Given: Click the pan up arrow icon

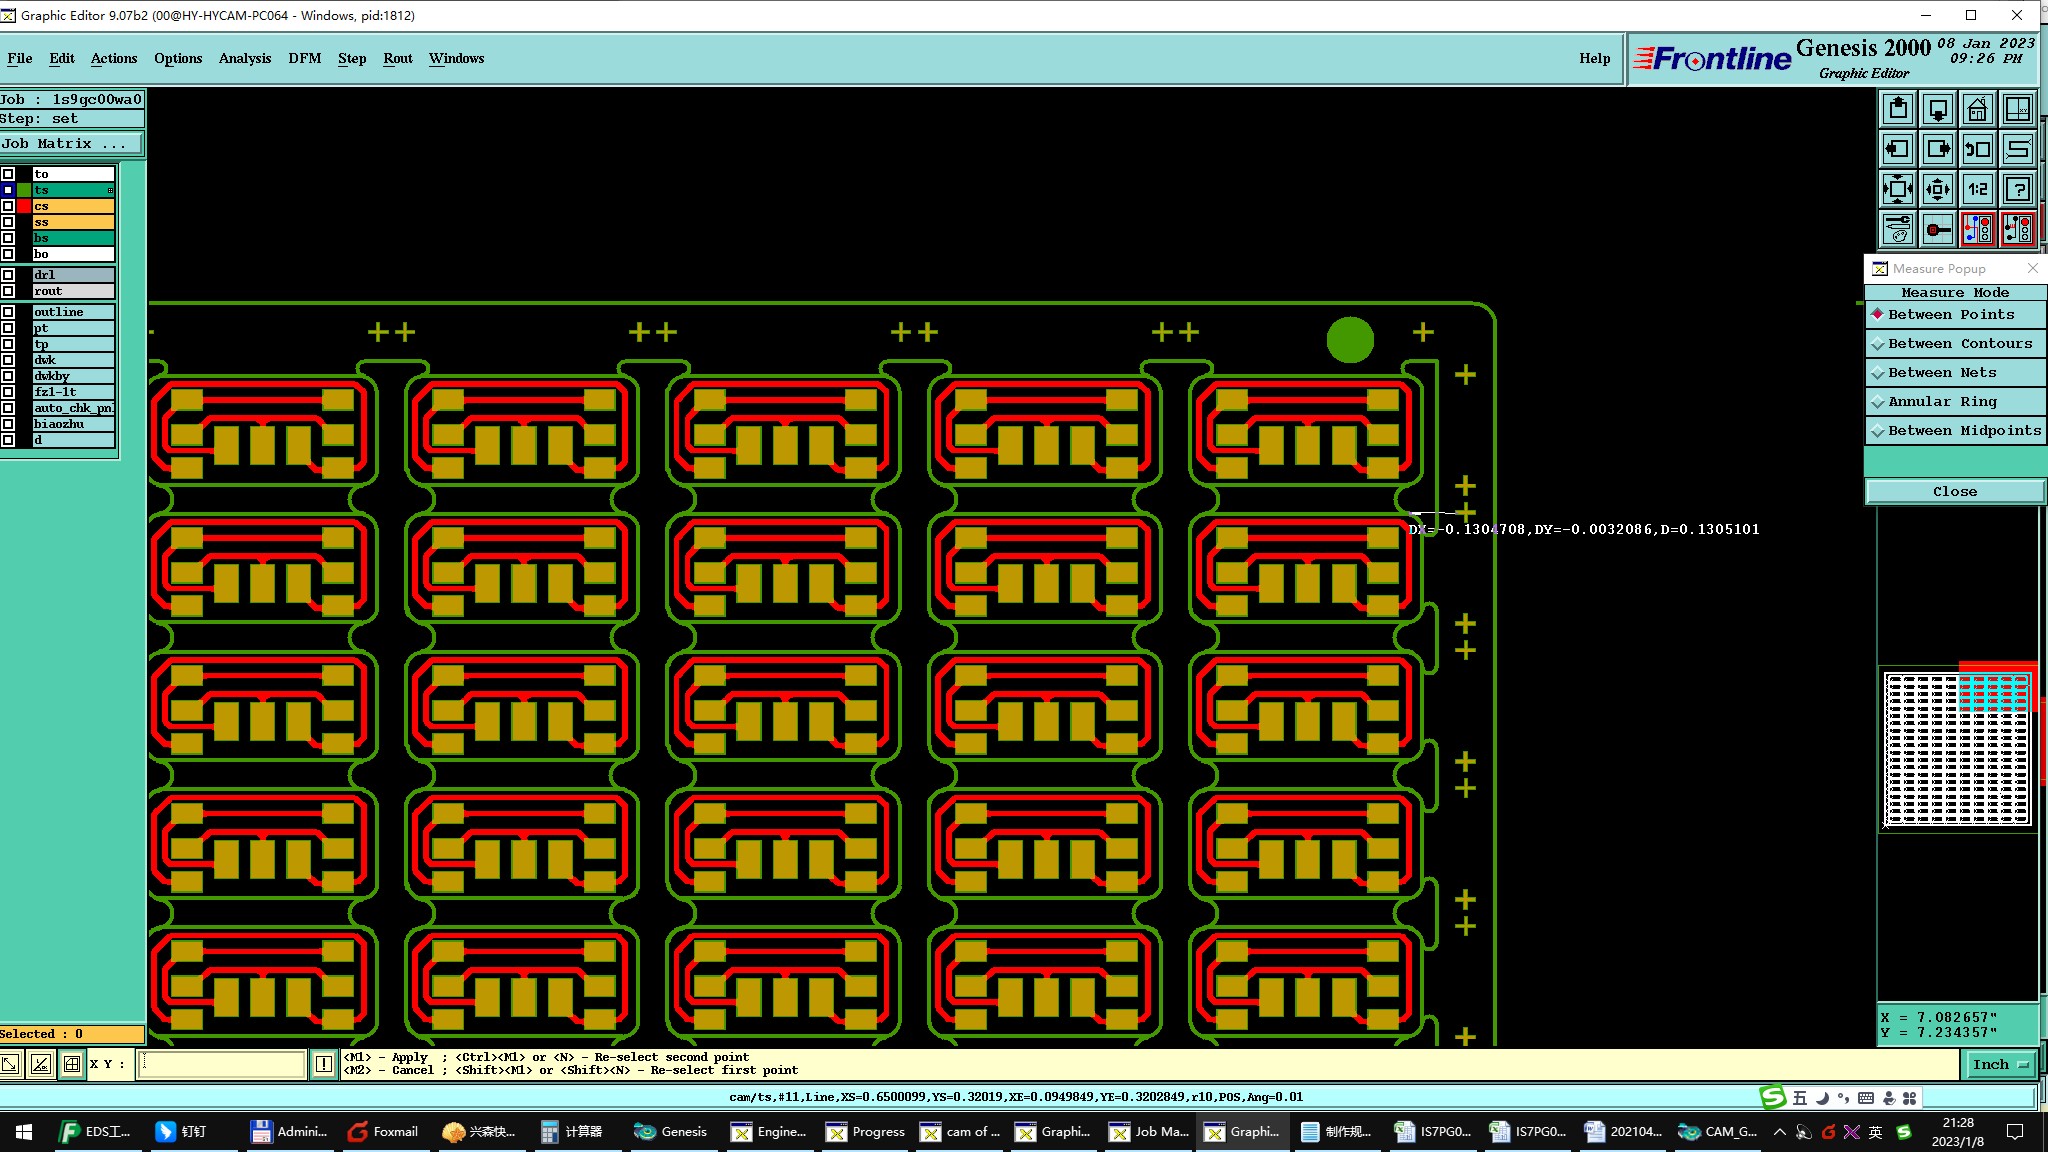Looking at the screenshot, I should (1898, 109).
